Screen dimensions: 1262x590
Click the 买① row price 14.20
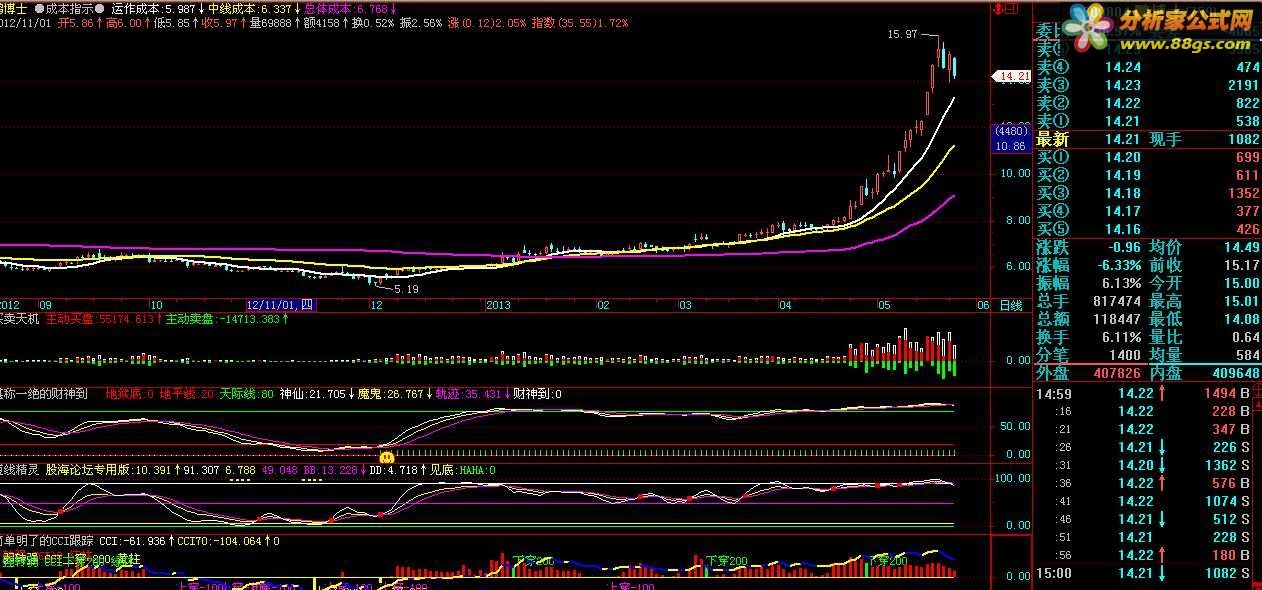tap(1122, 158)
